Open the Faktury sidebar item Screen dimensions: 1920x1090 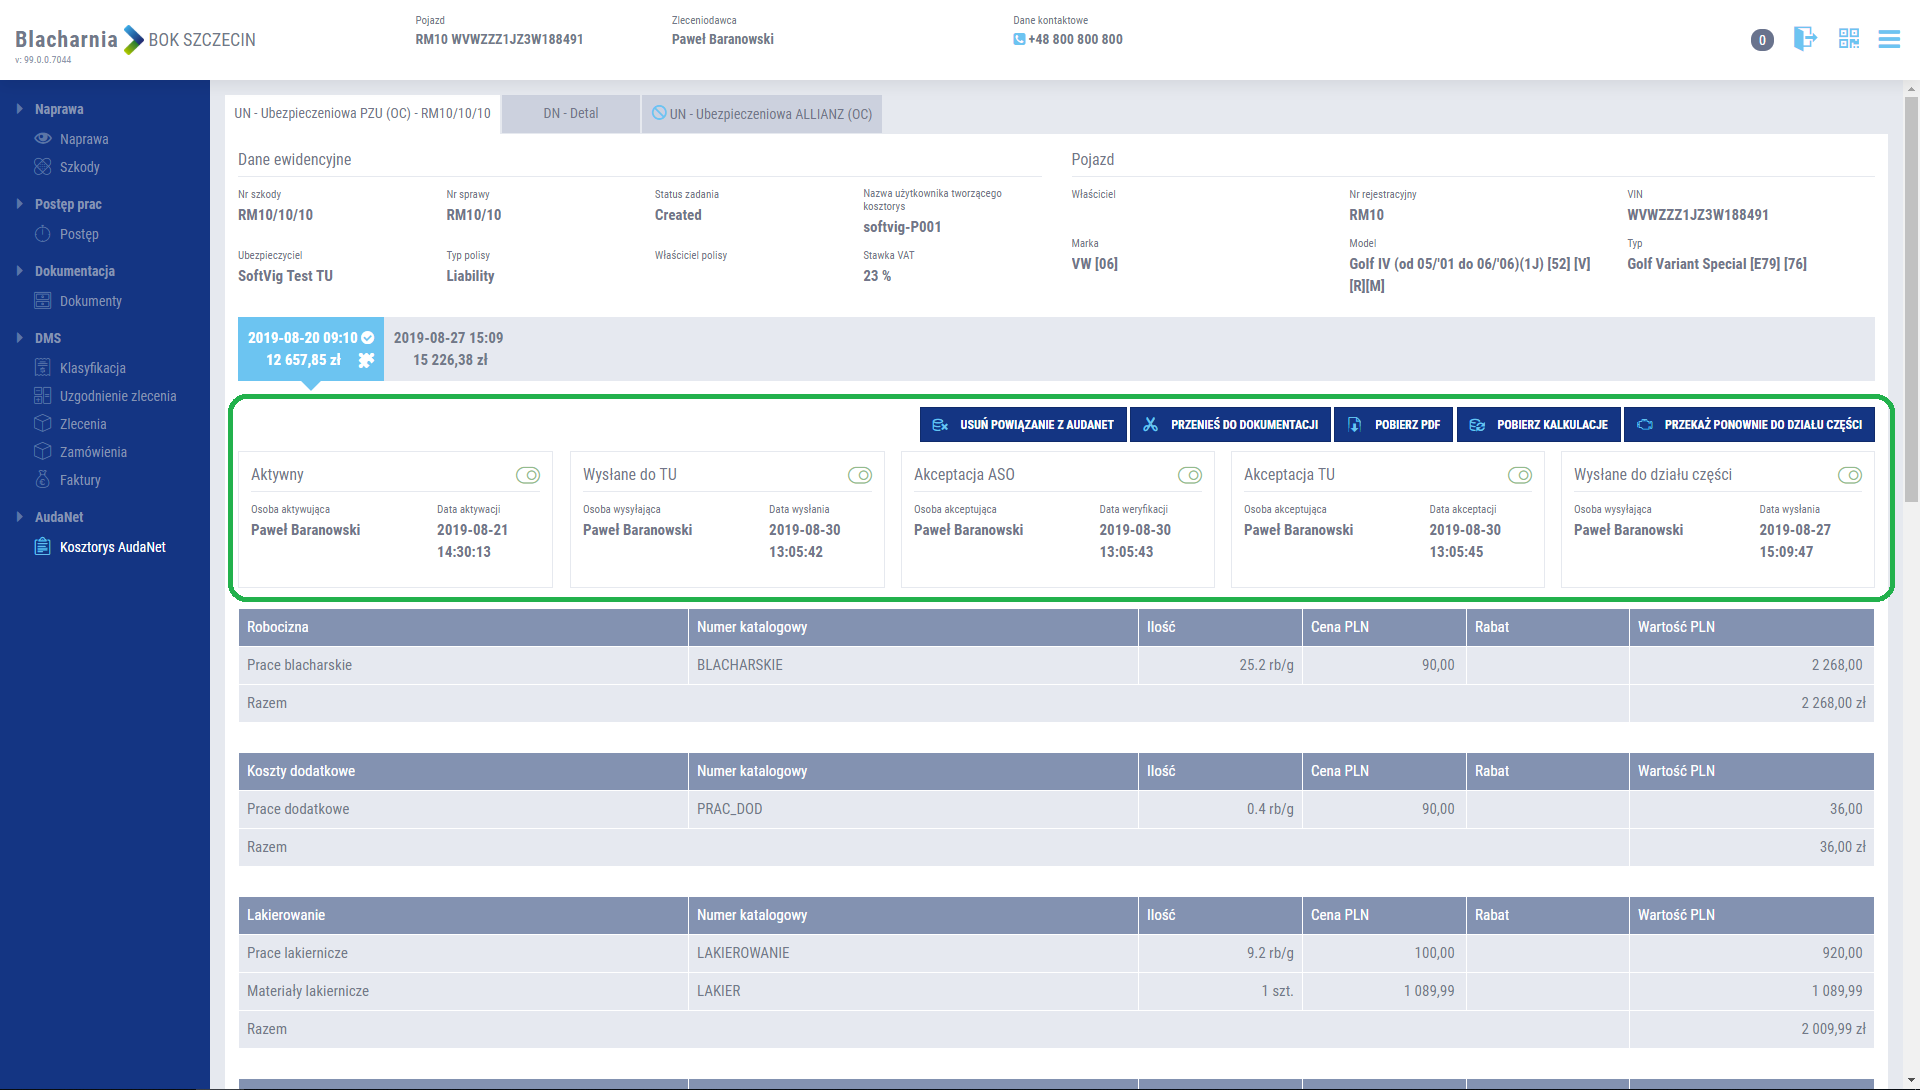coord(80,480)
